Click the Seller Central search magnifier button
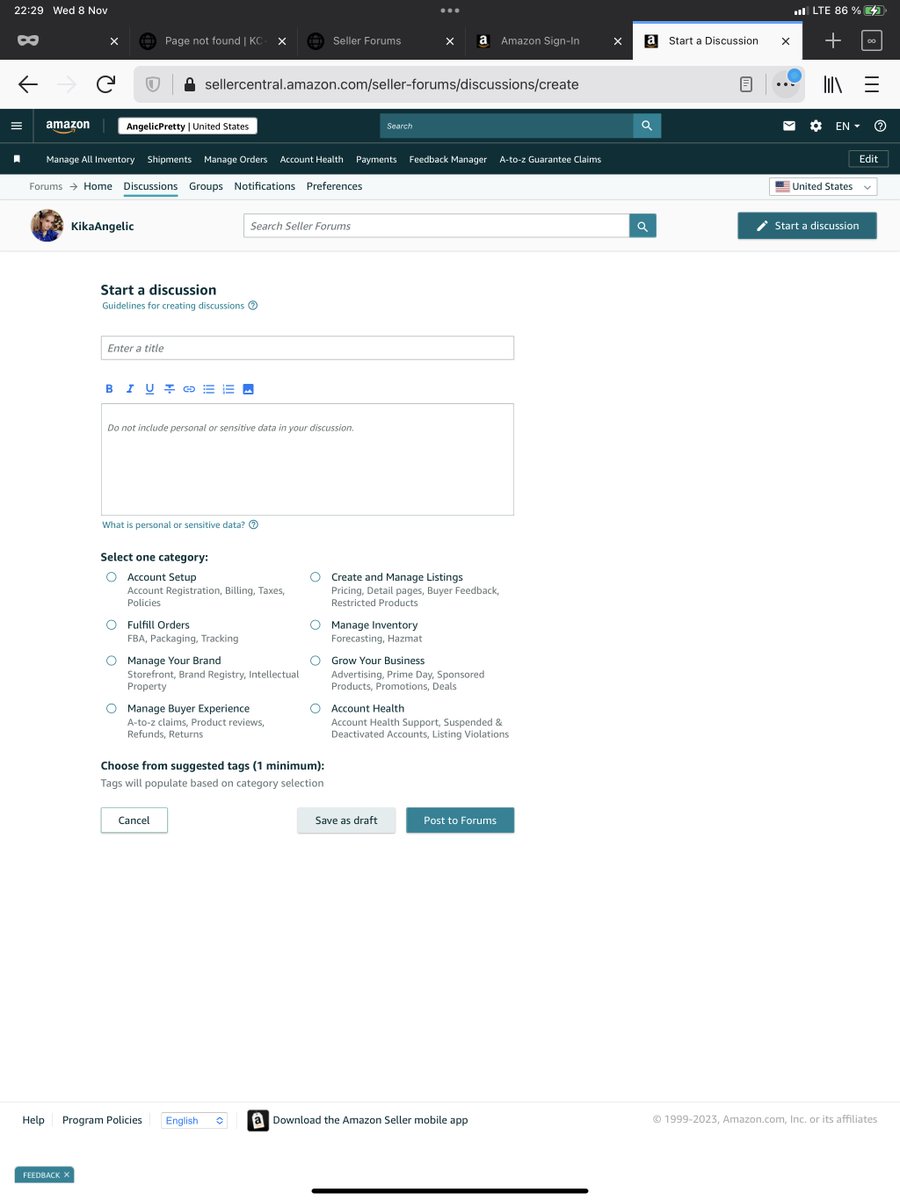 [x=647, y=126]
